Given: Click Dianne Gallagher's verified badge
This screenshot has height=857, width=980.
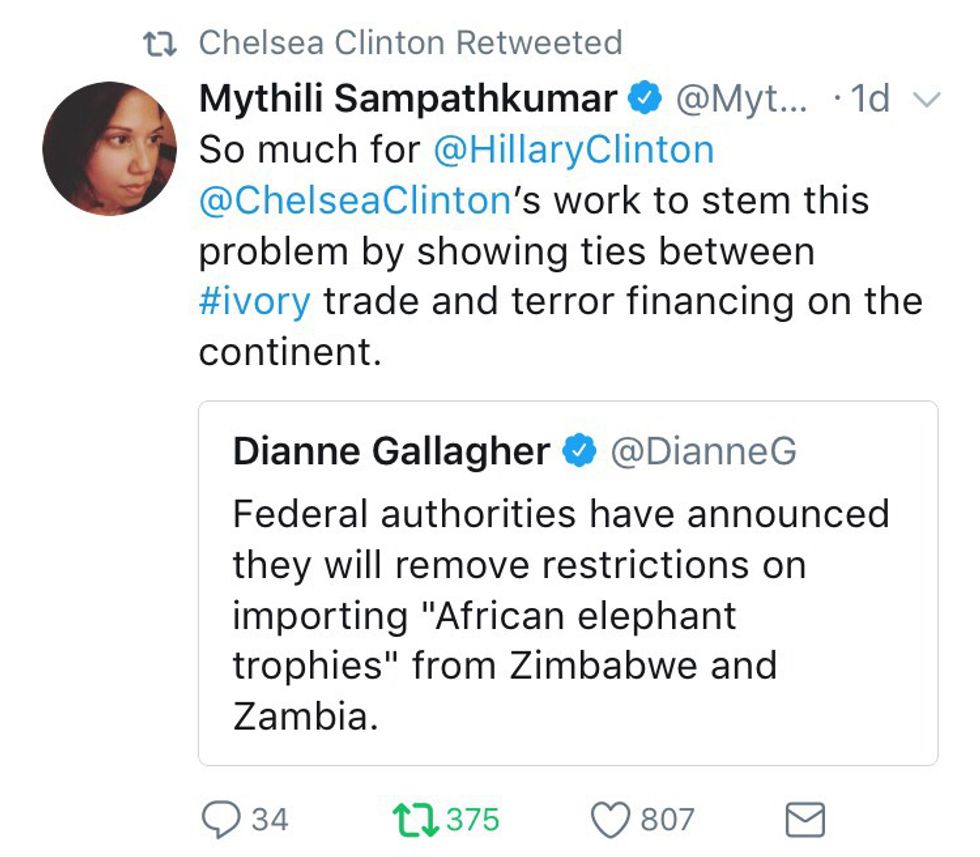Looking at the screenshot, I should tap(578, 452).
